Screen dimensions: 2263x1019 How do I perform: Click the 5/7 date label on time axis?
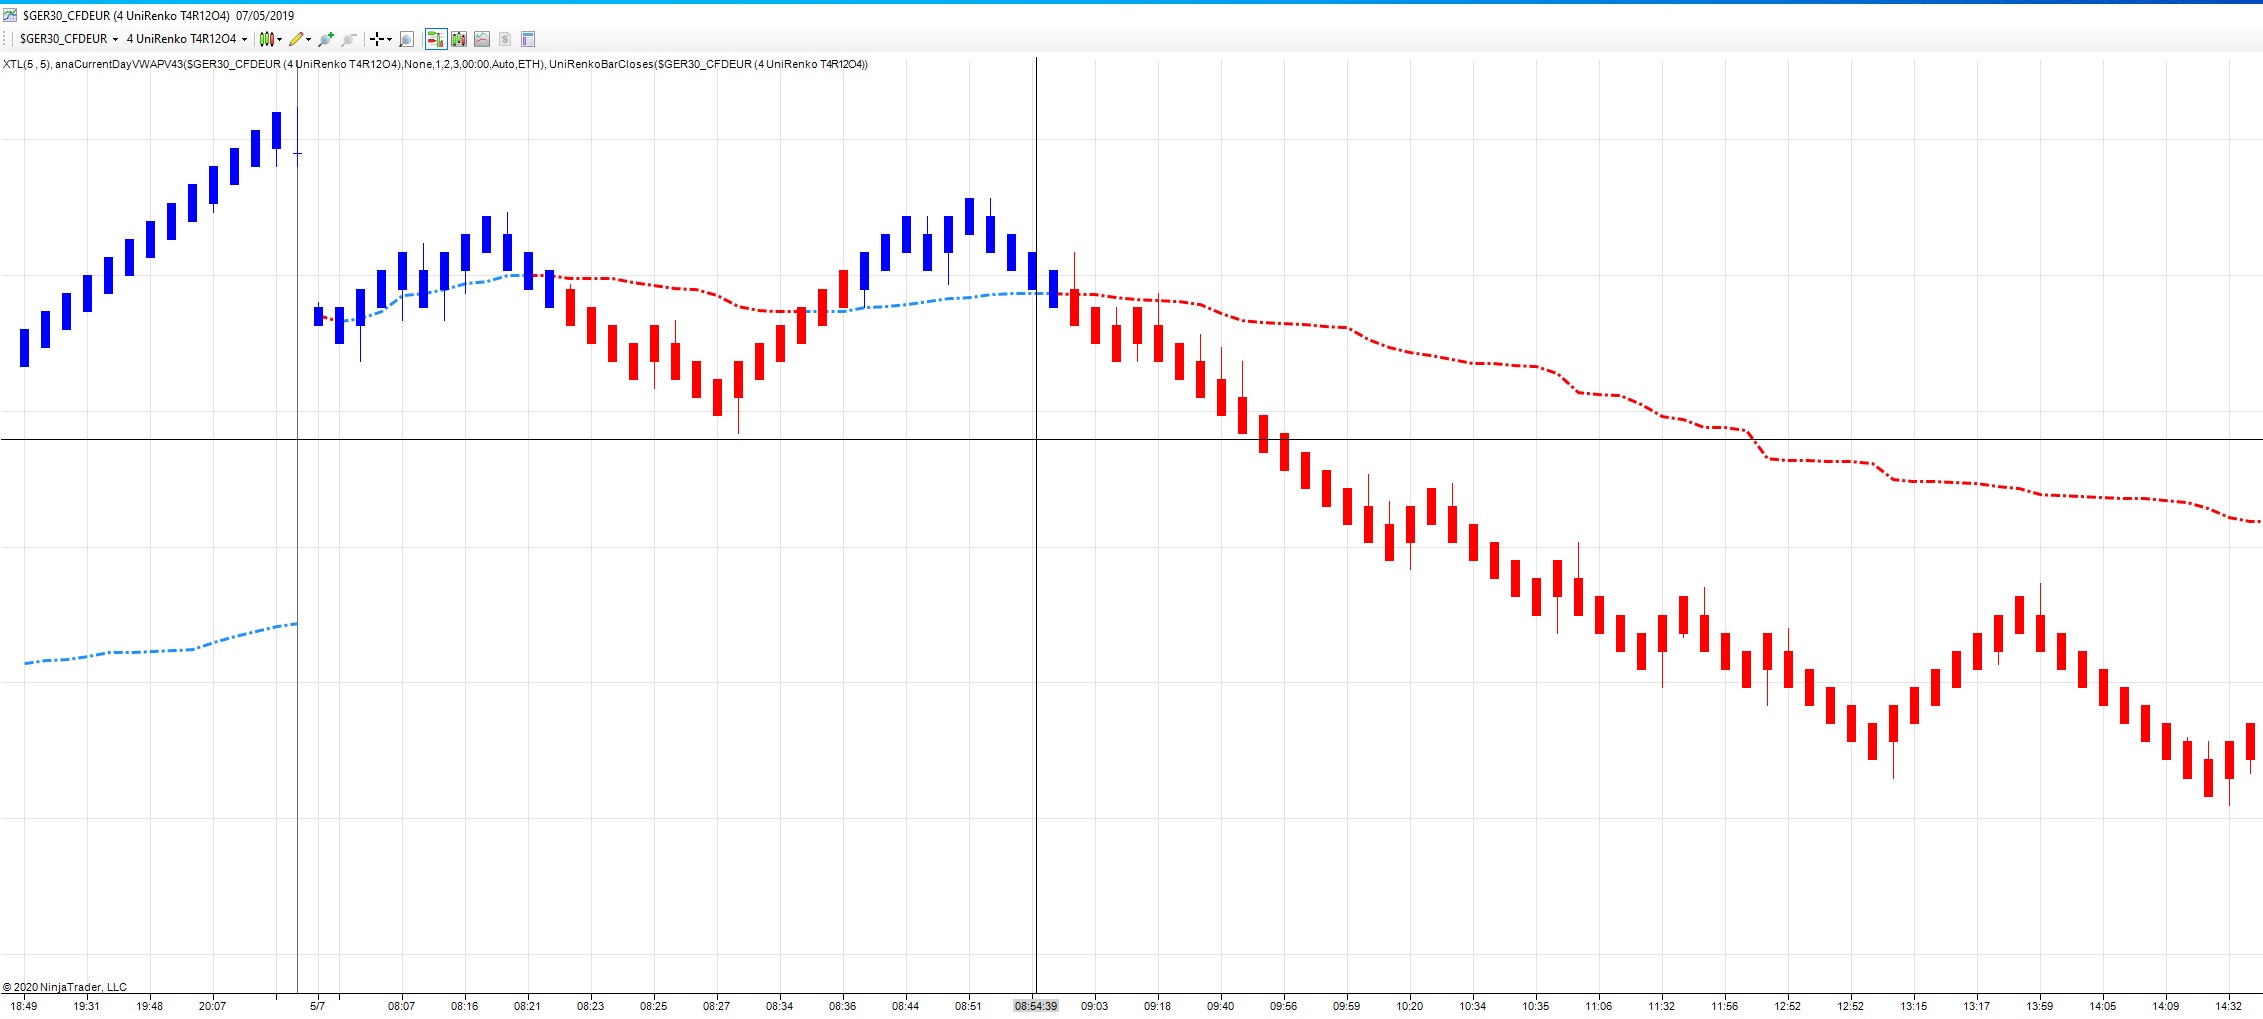point(318,1006)
